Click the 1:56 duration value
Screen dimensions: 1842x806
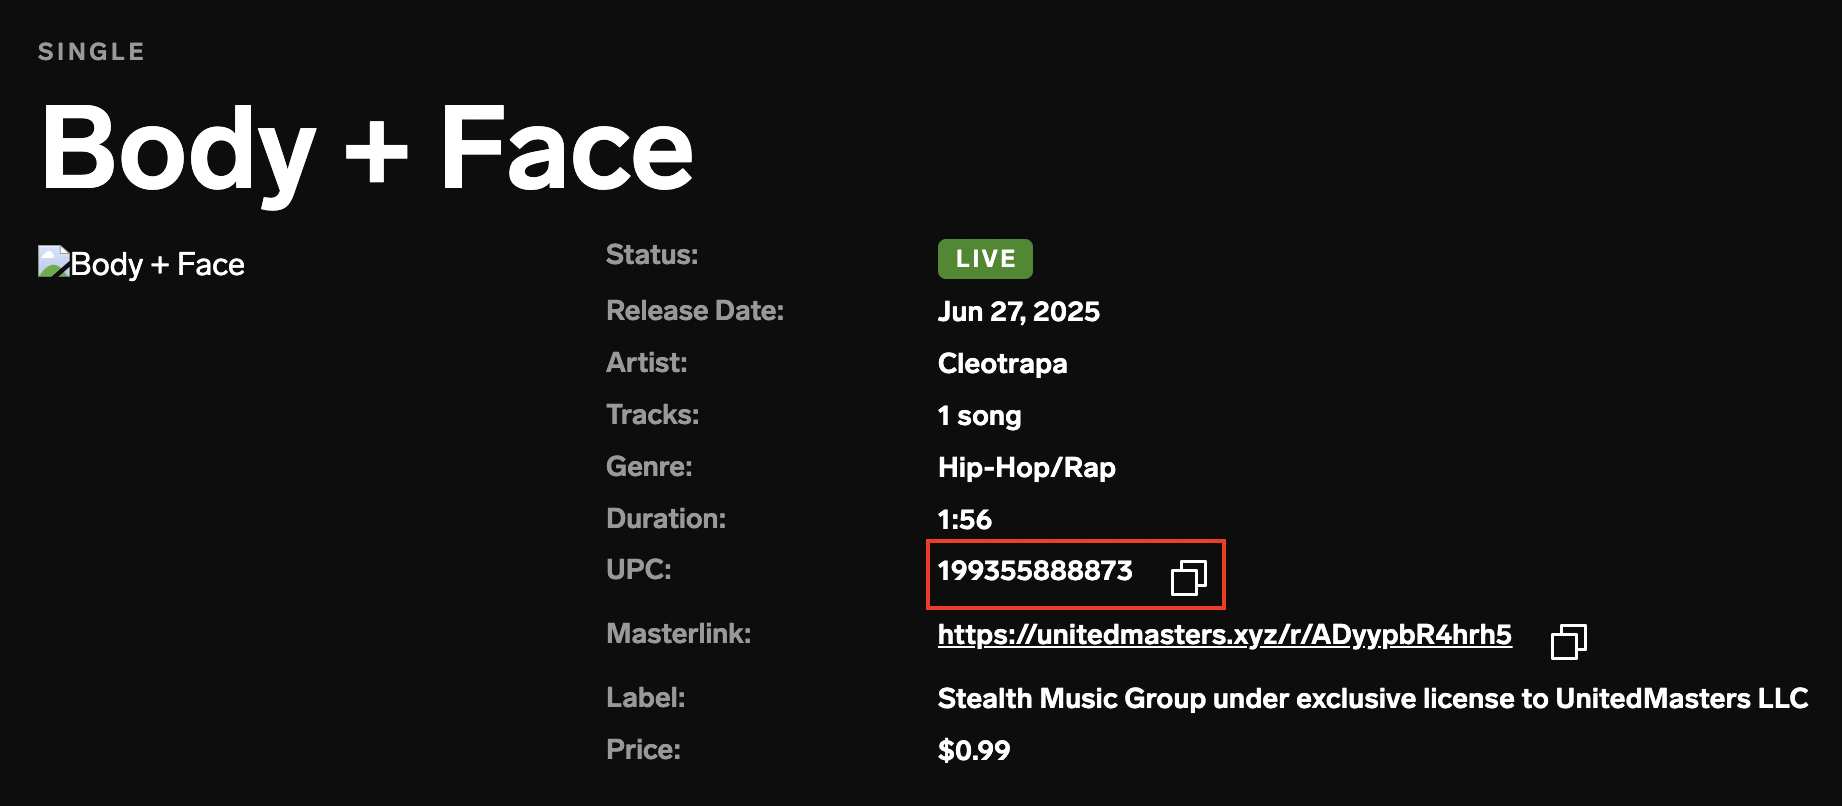pyautogui.click(x=965, y=520)
